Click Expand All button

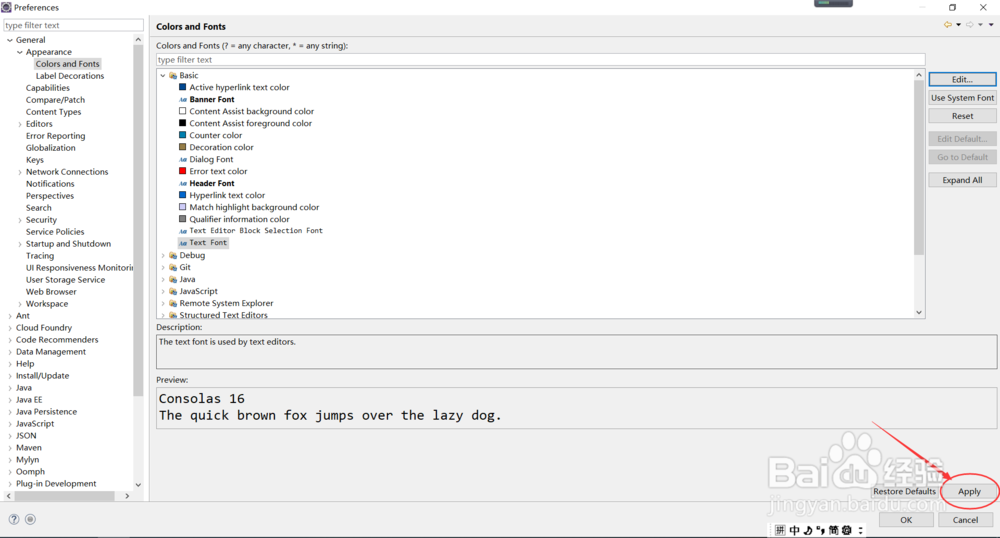[x=962, y=180]
